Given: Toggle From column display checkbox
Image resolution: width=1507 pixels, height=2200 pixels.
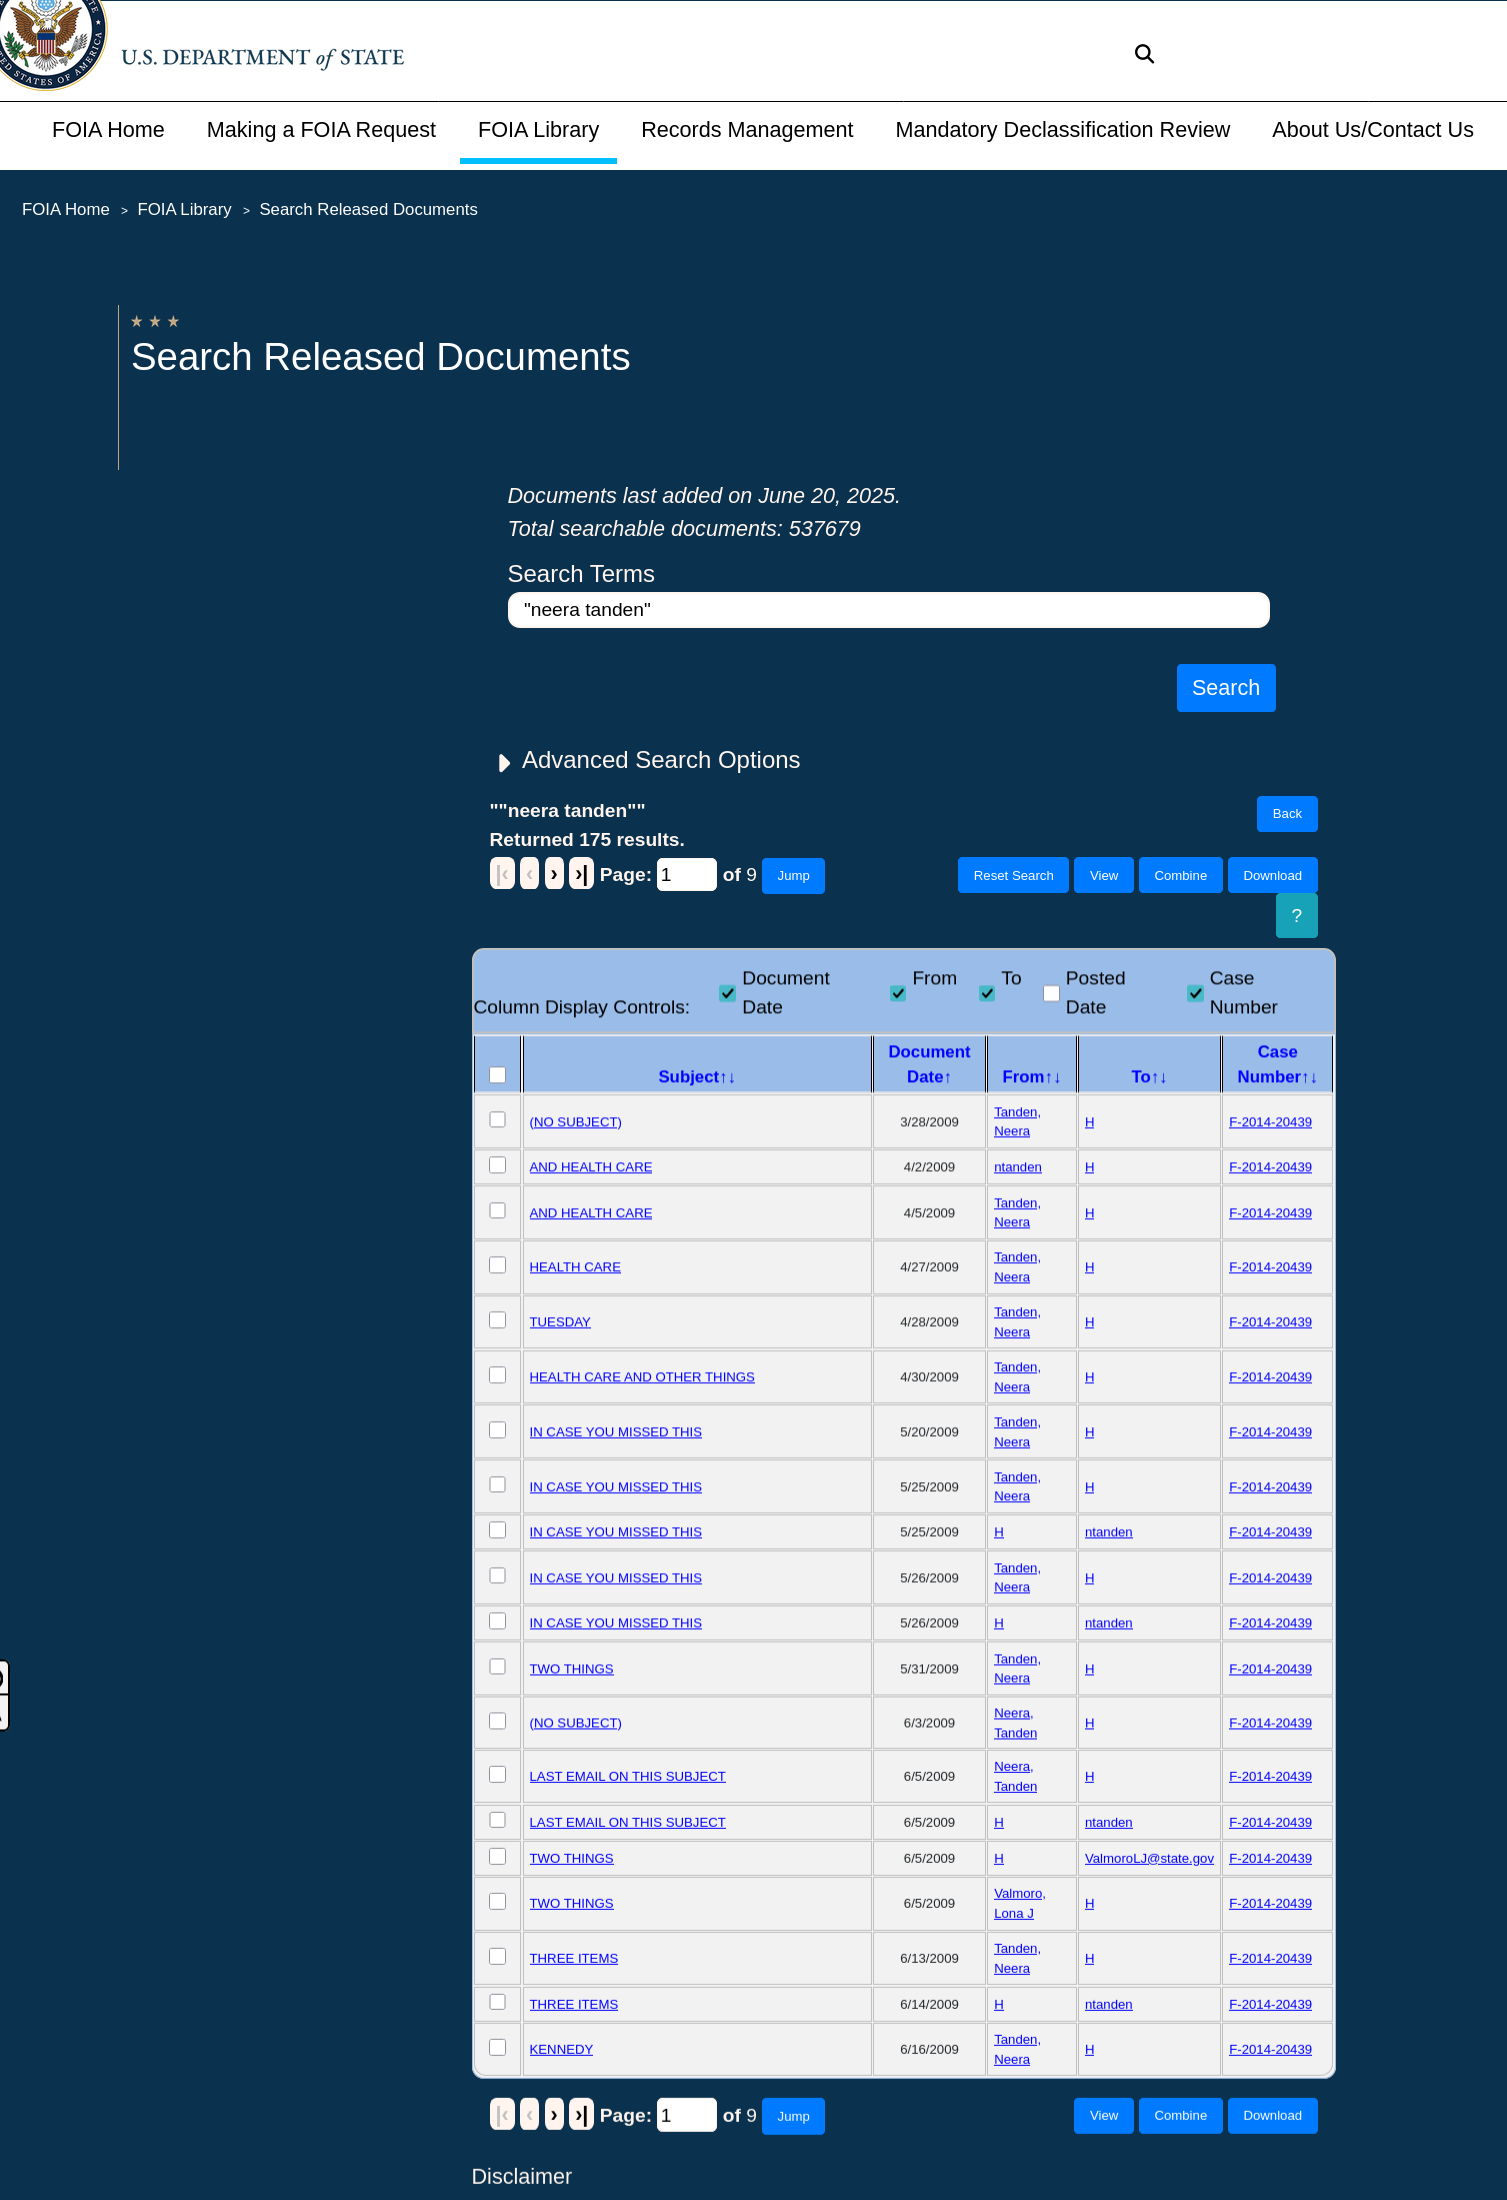Looking at the screenshot, I should [898, 993].
